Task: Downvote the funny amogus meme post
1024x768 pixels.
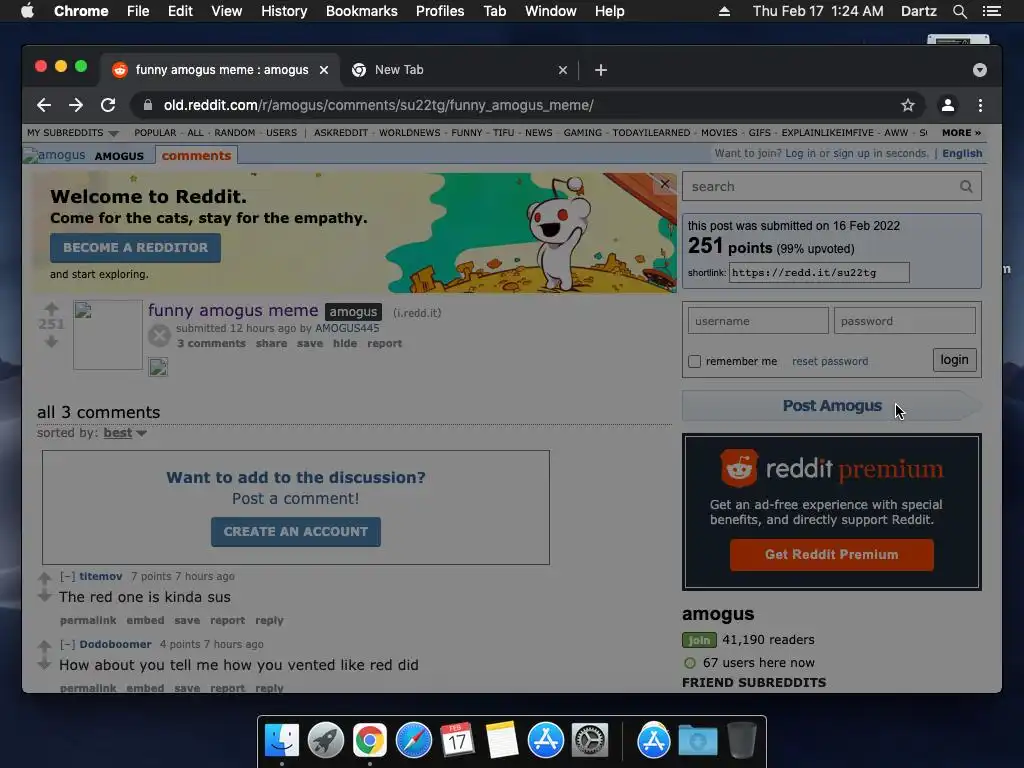Action: pyautogui.click(x=51, y=342)
